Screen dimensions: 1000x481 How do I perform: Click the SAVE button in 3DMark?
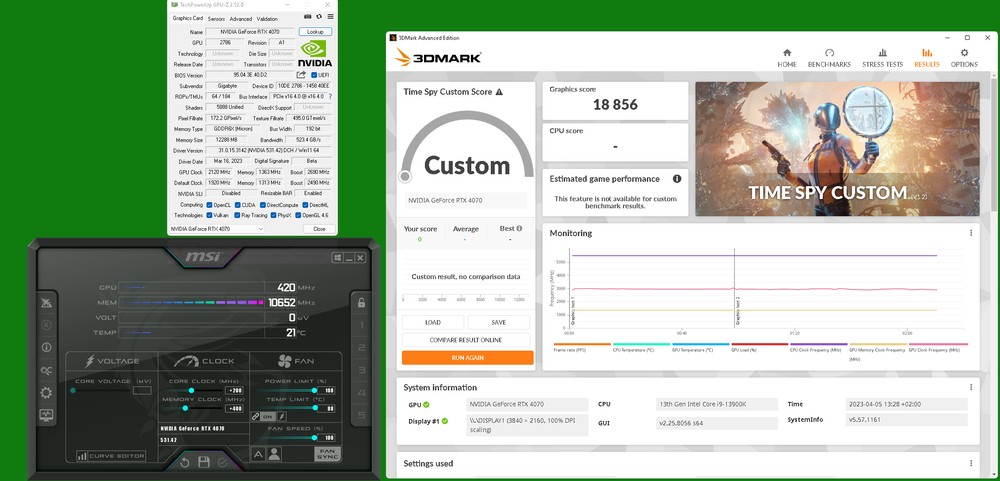coord(499,323)
